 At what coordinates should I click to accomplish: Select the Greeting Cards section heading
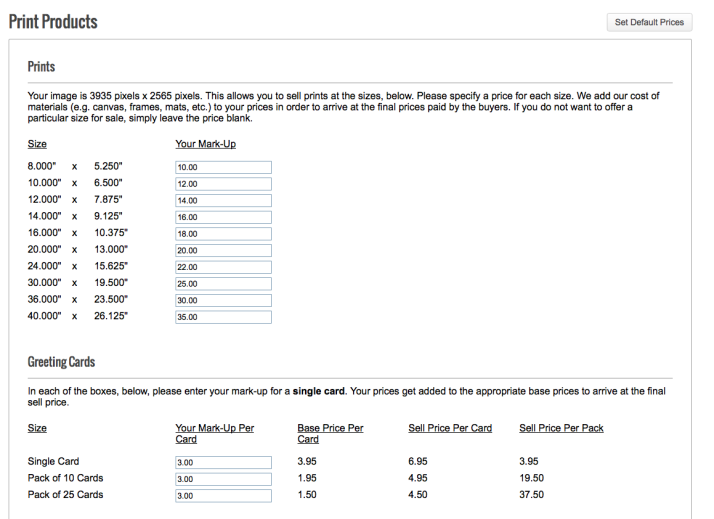(61, 362)
